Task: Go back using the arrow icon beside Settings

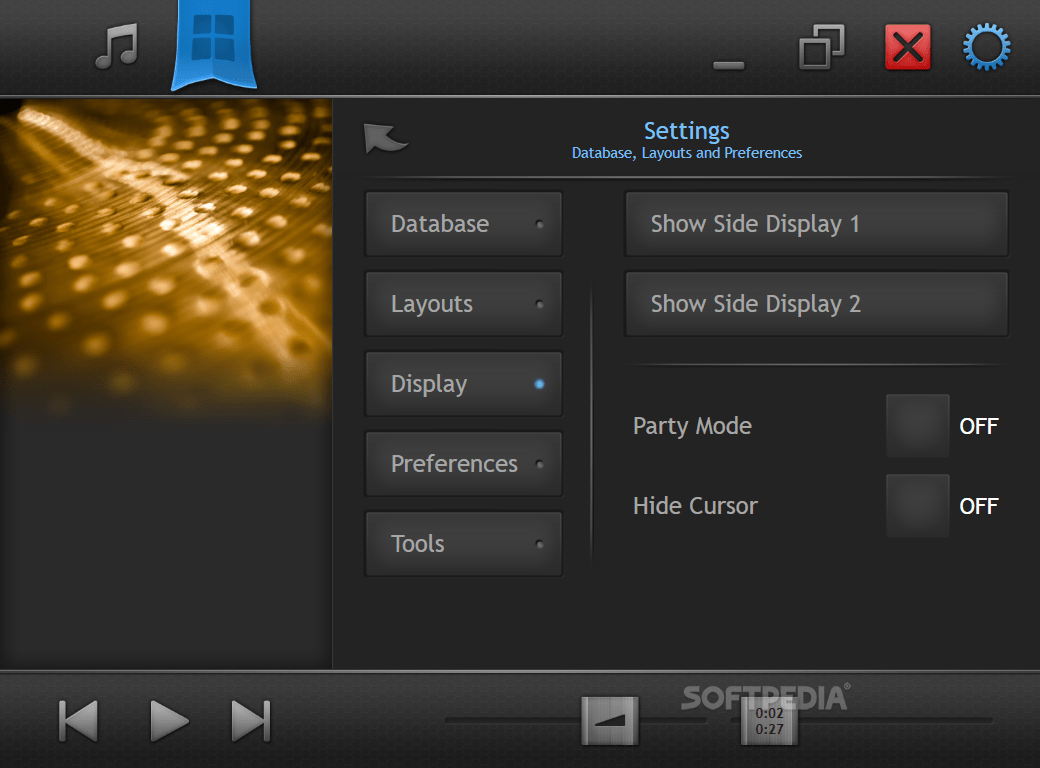Action: click(x=385, y=139)
